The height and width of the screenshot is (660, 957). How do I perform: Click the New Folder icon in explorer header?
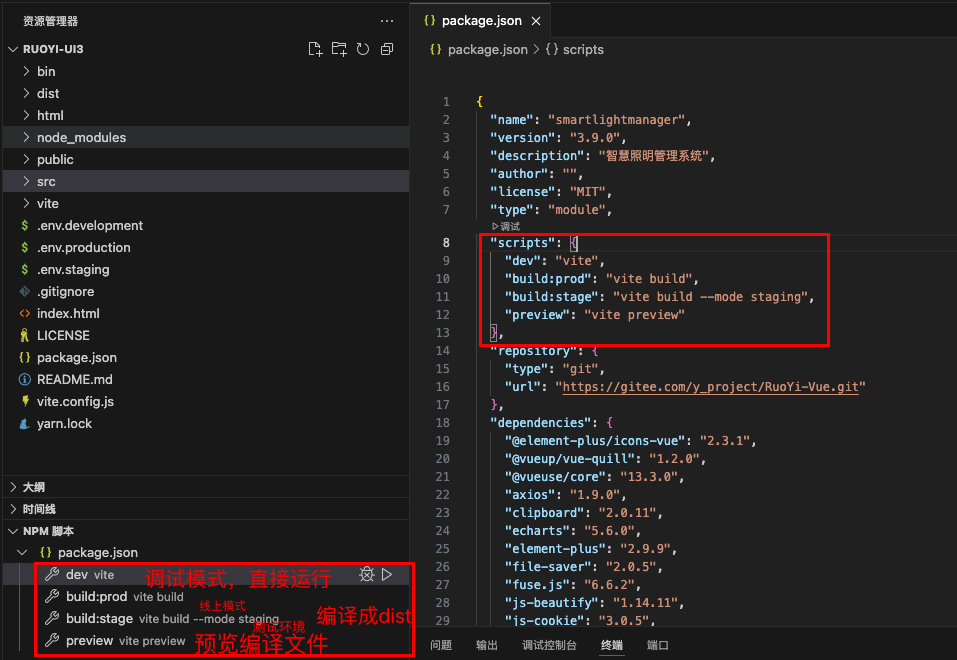click(x=339, y=49)
